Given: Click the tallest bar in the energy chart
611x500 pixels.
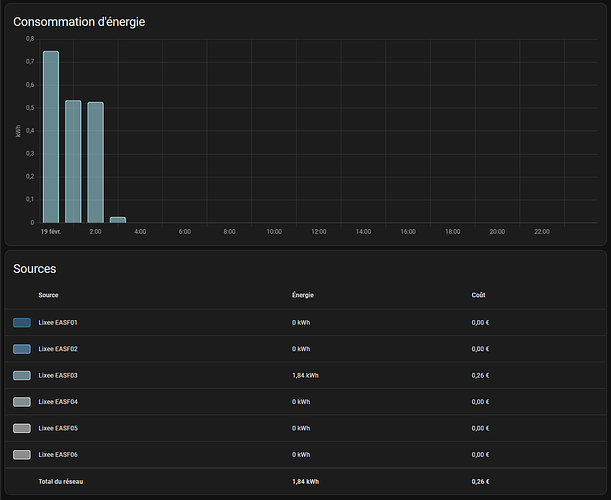Looking at the screenshot, I should click(51, 137).
